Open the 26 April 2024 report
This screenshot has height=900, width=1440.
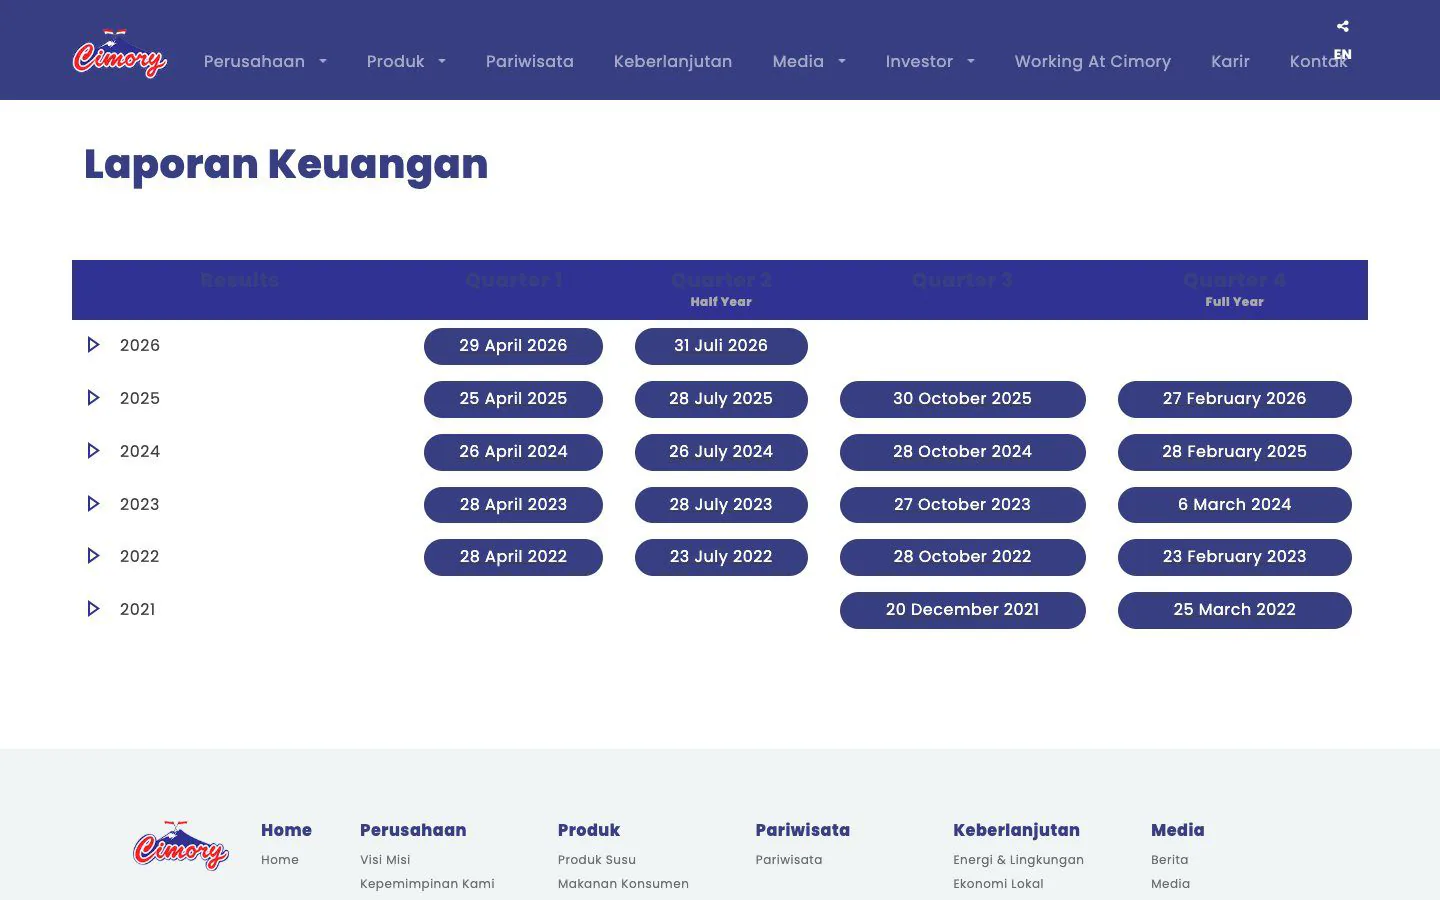(x=513, y=452)
